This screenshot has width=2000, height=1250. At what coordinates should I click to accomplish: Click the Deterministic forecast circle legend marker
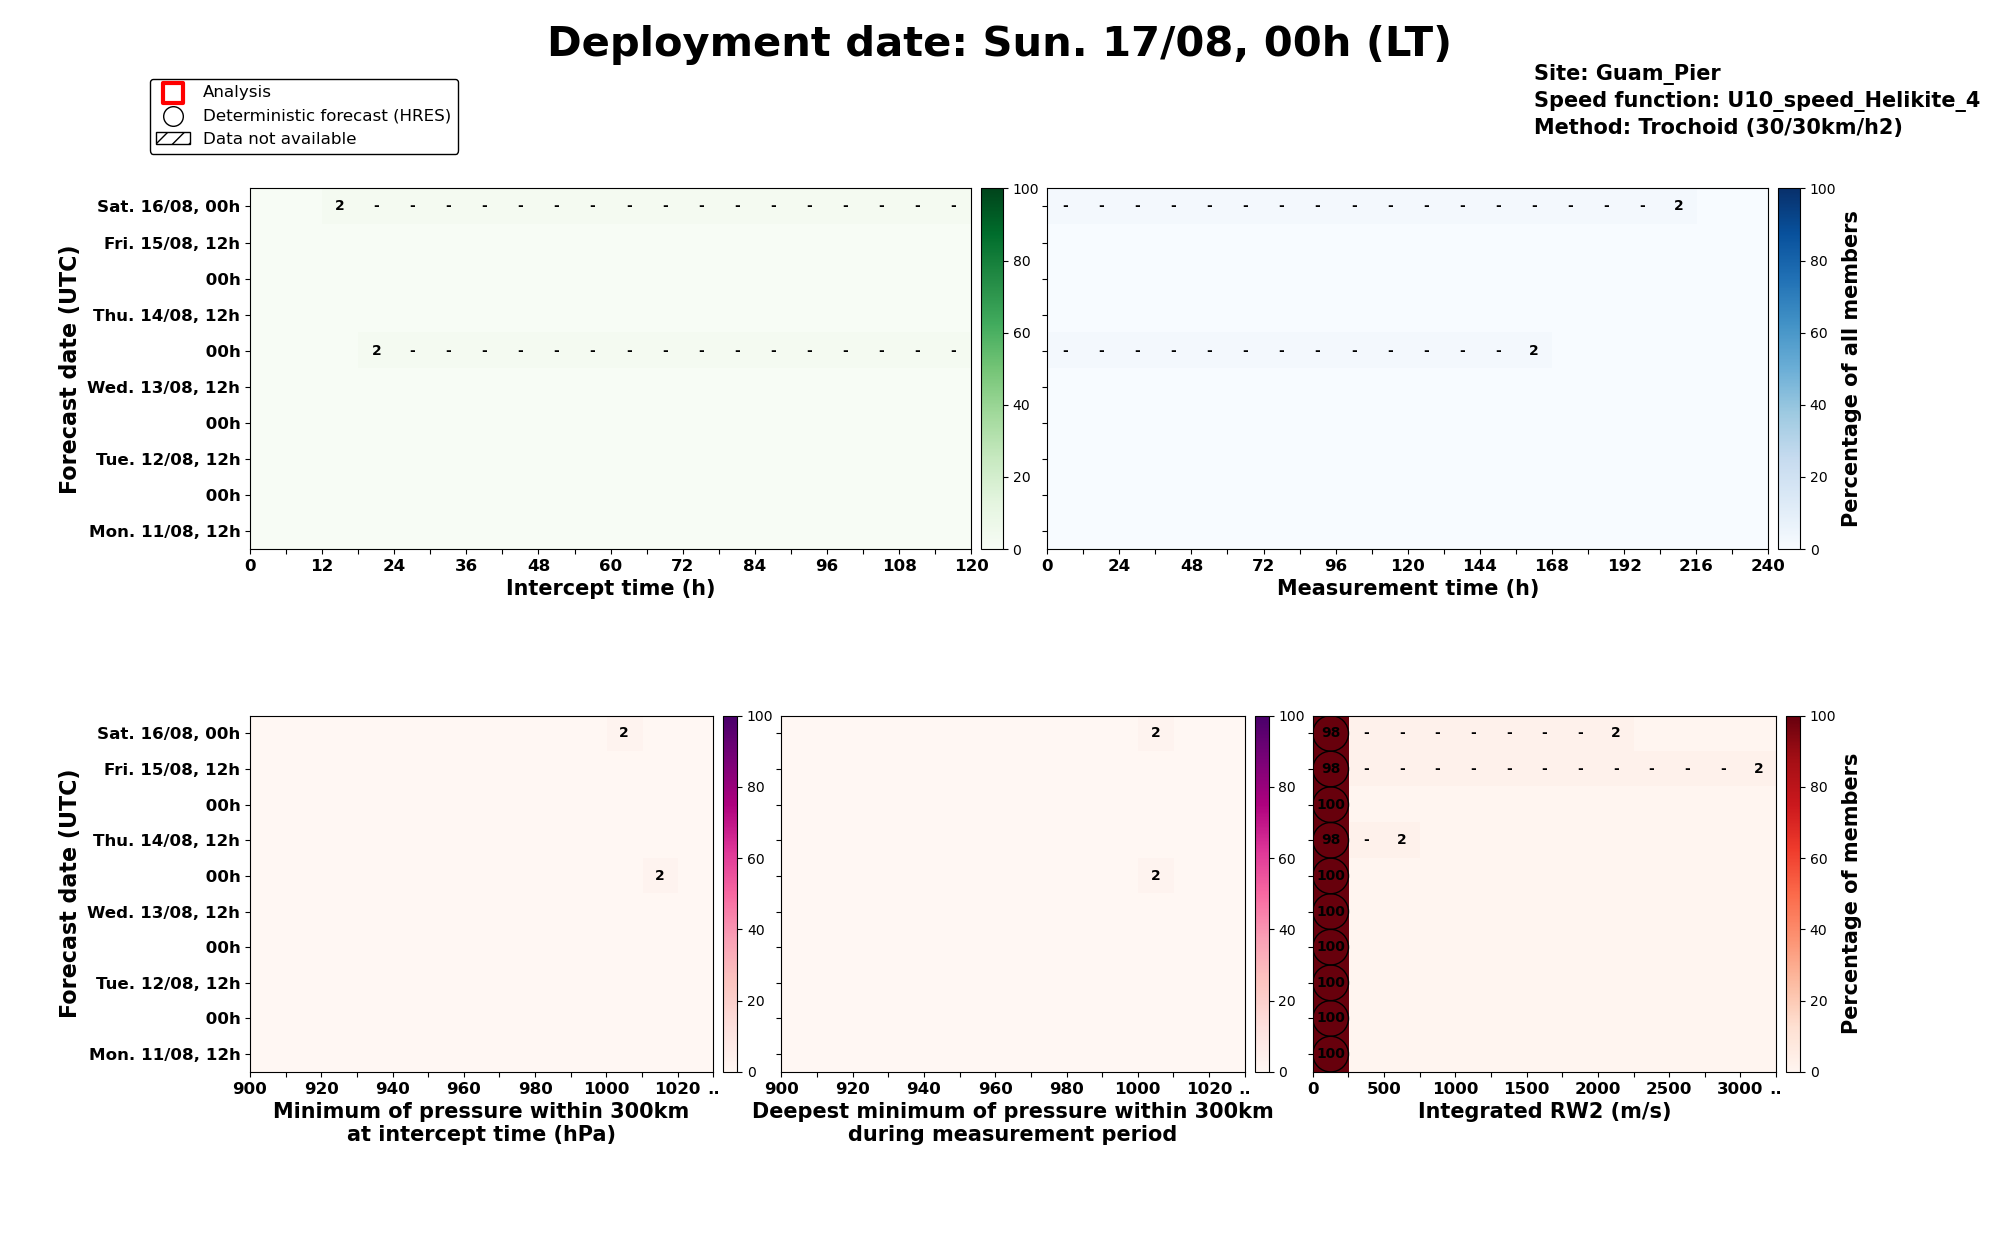point(173,116)
